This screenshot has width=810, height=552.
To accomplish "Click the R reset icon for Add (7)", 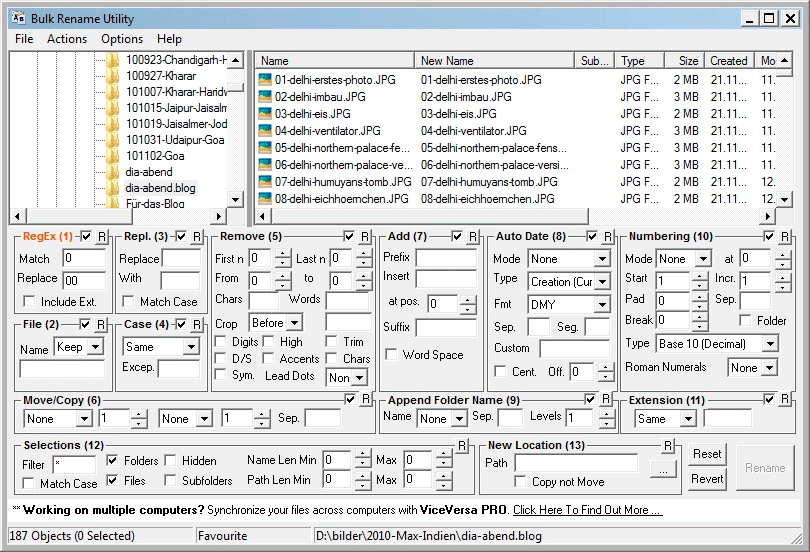I will [x=473, y=236].
